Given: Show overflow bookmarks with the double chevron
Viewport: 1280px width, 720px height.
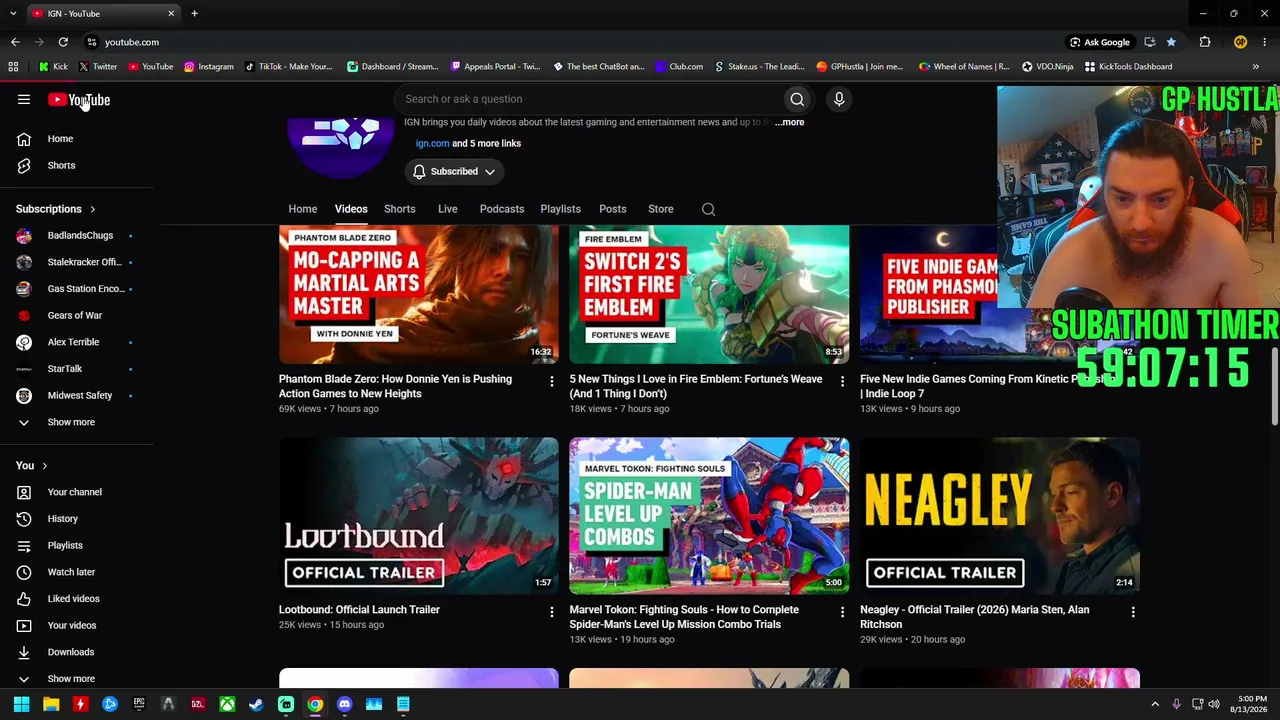Looking at the screenshot, I should 1256,67.
